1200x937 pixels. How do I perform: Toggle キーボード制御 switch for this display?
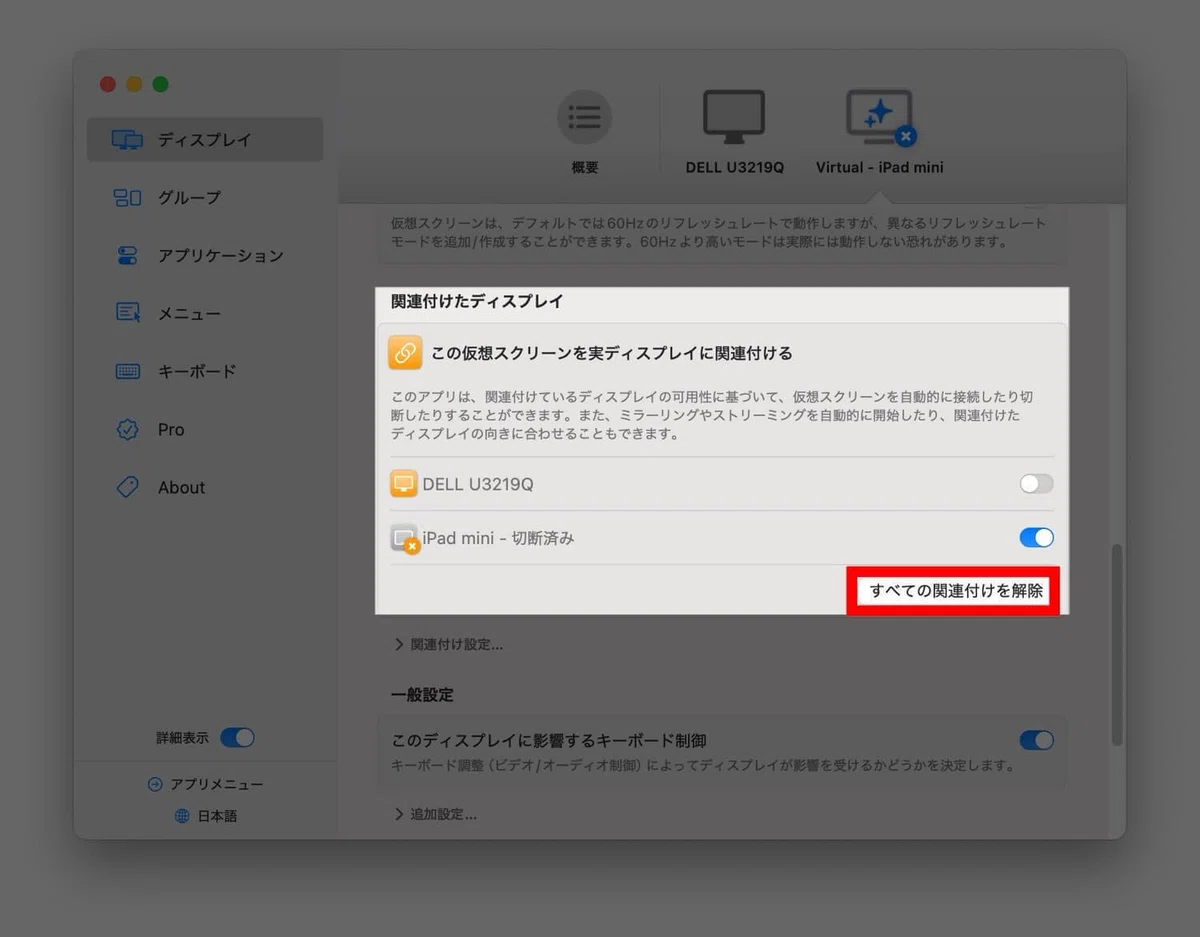pyautogui.click(x=1036, y=741)
